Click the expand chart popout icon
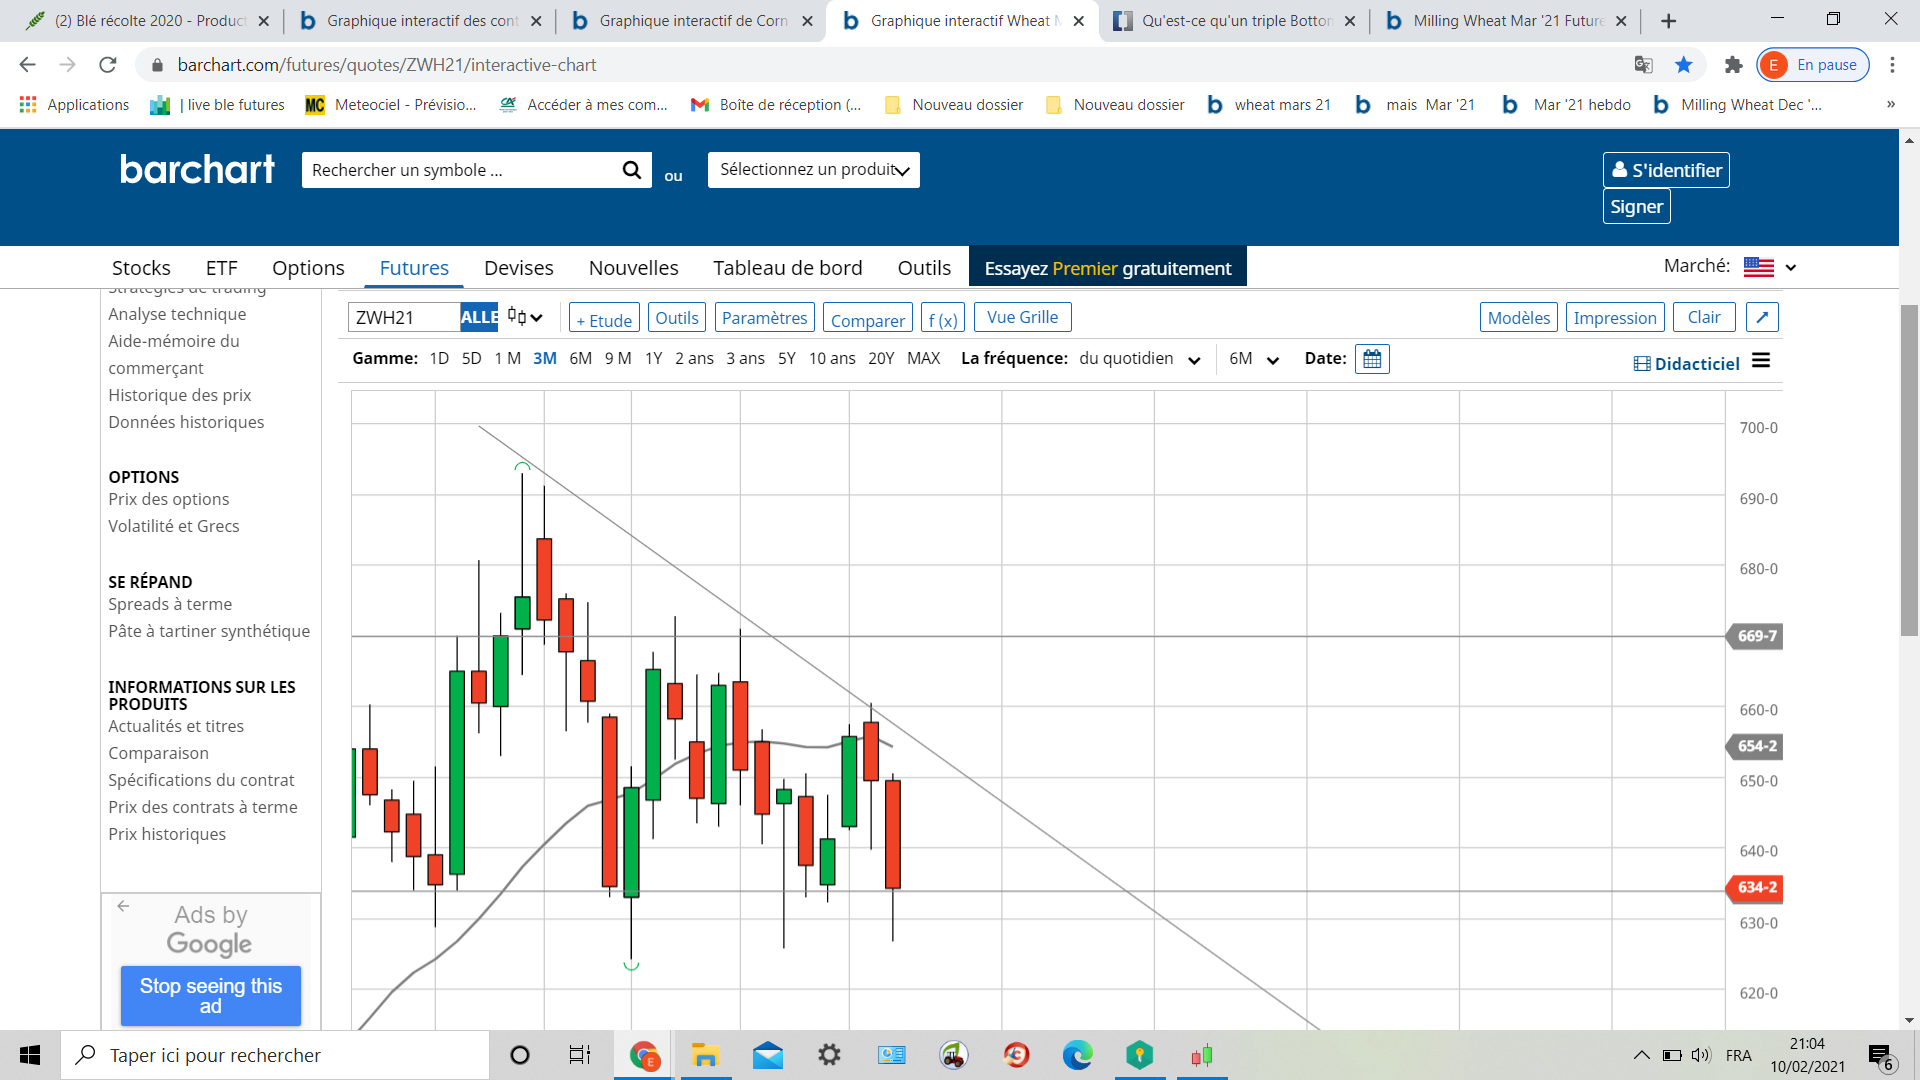The image size is (1920, 1080). tap(1761, 317)
